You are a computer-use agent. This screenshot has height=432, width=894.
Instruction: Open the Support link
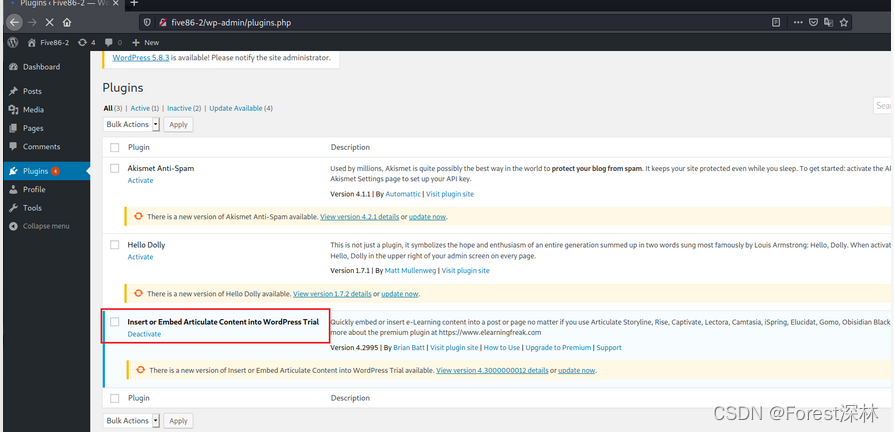click(x=609, y=348)
